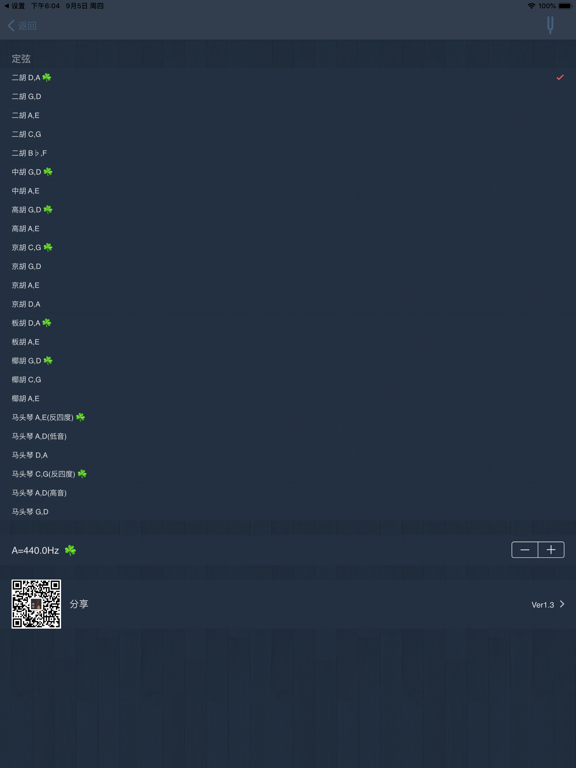Image resolution: width=576 pixels, height=768 pixels.
Task: Tap the share QR code image
Action: click(x=36, y=604)
